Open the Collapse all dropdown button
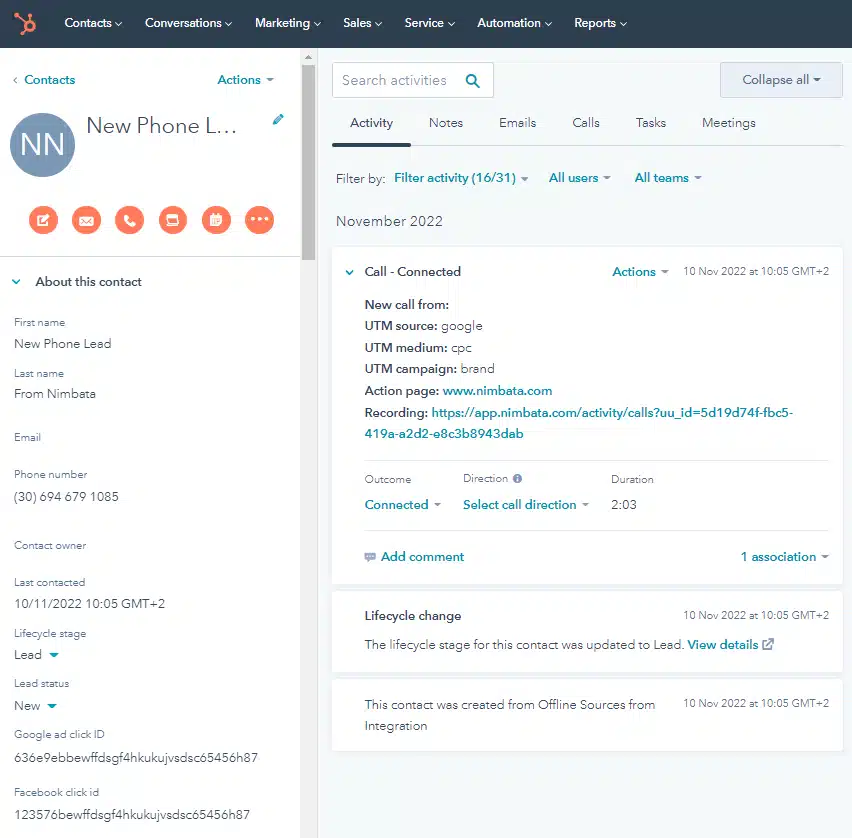This screenshot has width=852, height=838. pos(781,80)
